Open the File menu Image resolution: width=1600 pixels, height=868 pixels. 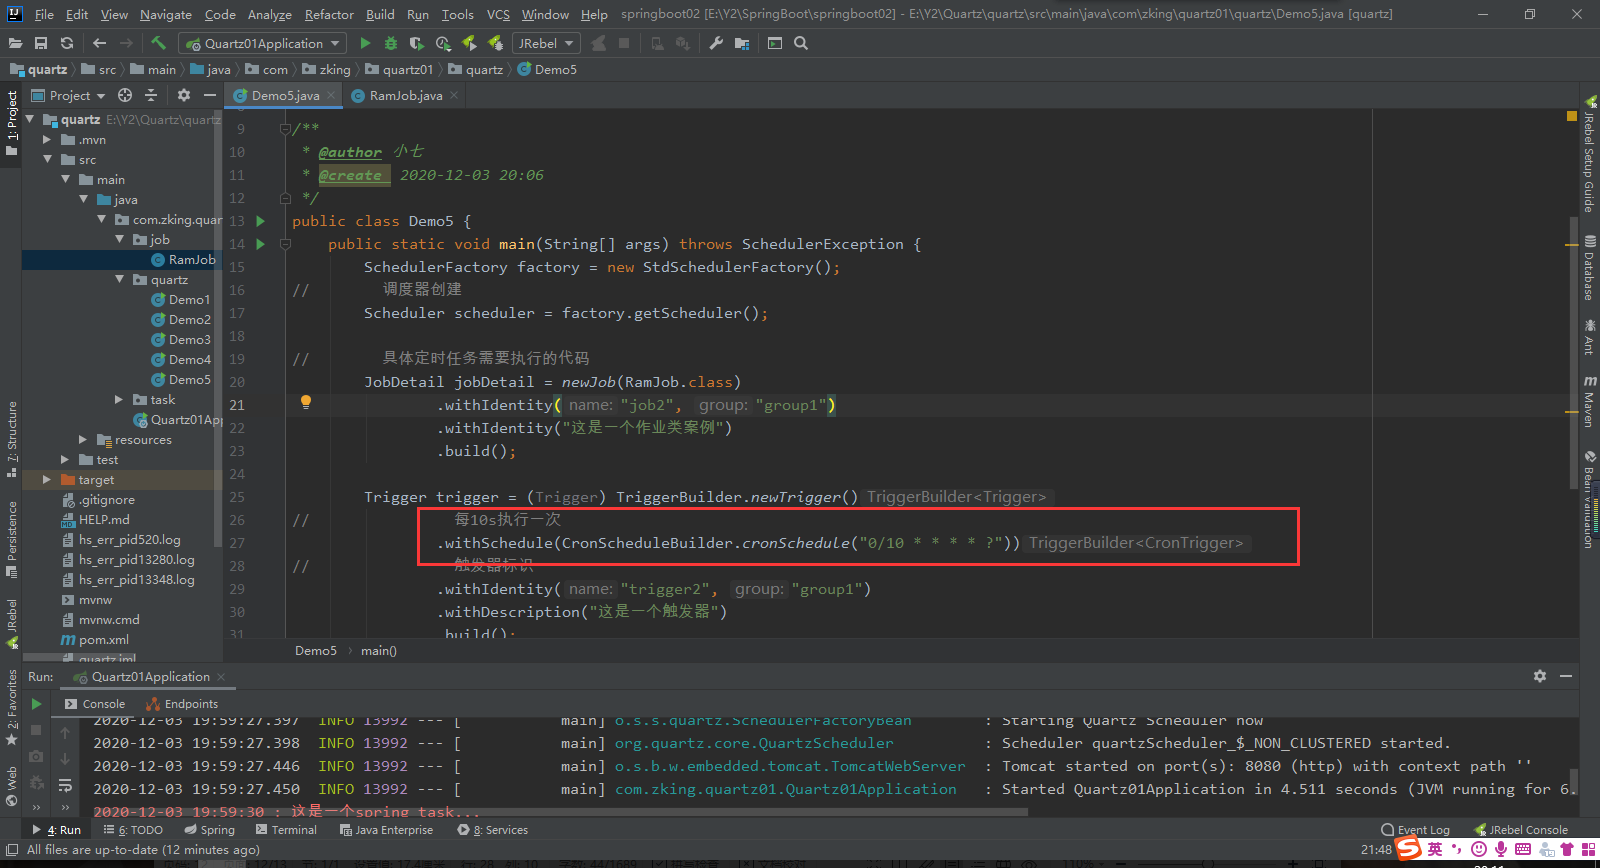pos(44,14)
